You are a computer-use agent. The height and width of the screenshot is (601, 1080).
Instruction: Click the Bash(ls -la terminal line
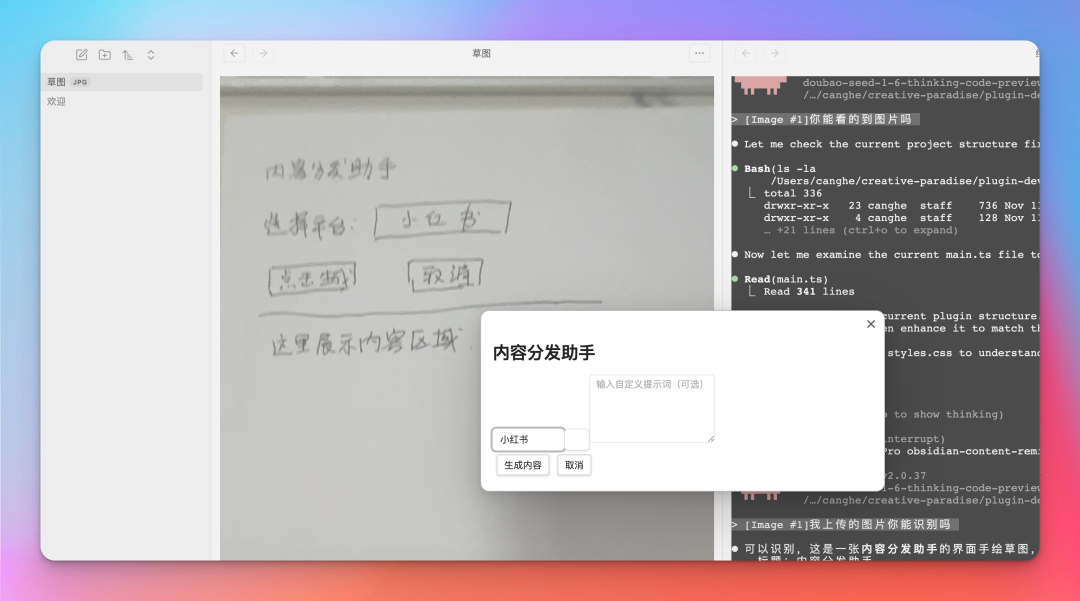click(780, 169)
